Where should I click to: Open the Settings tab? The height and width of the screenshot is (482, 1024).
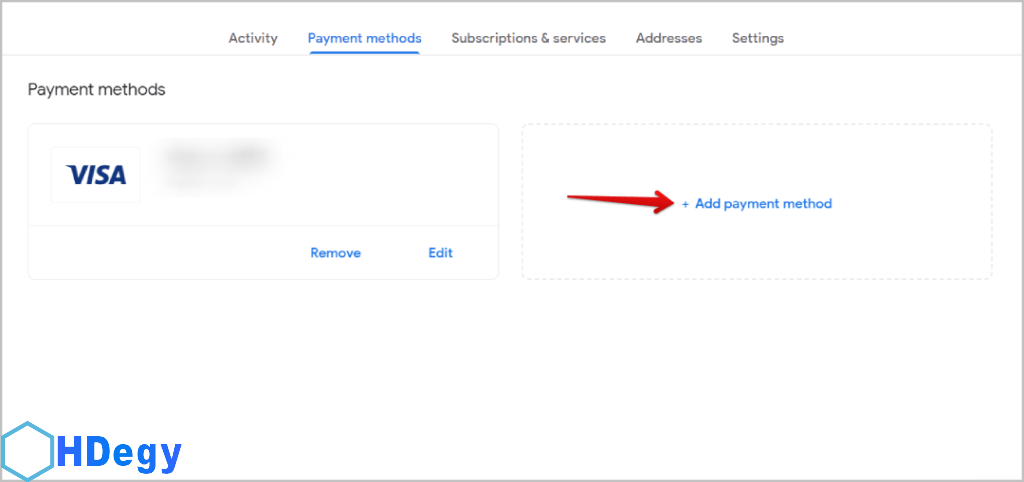[757, 38]
